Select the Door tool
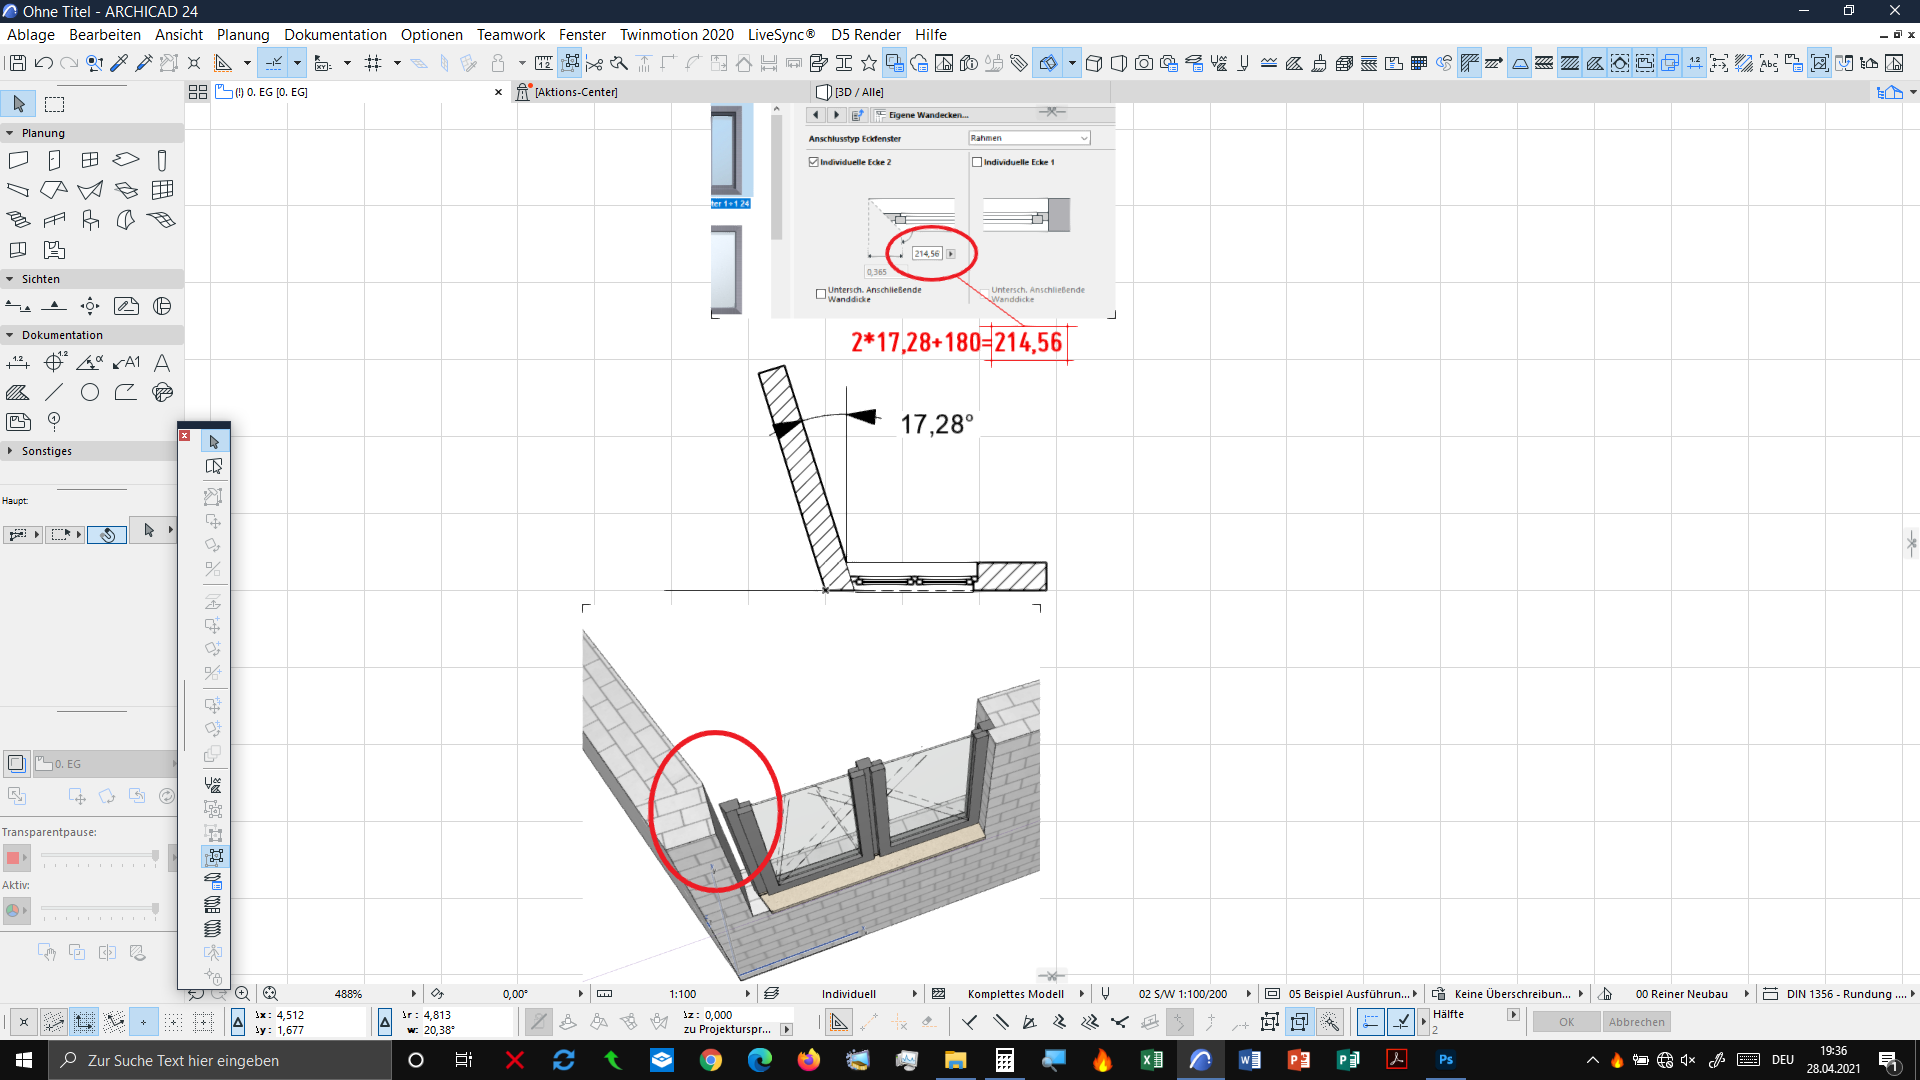Image resolution: width=1920 pixels, height=1080 pixels. 54,160
